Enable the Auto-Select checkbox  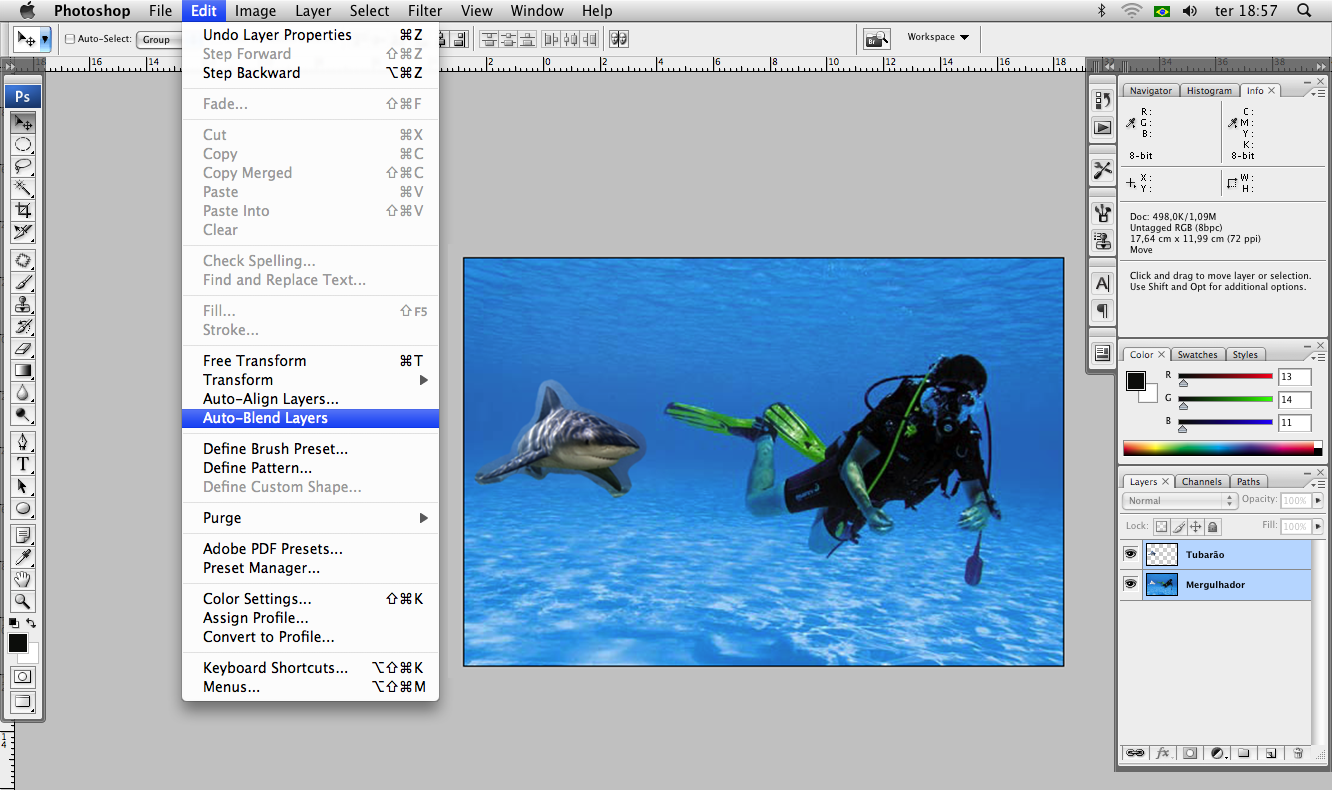(x=70, y=39)
